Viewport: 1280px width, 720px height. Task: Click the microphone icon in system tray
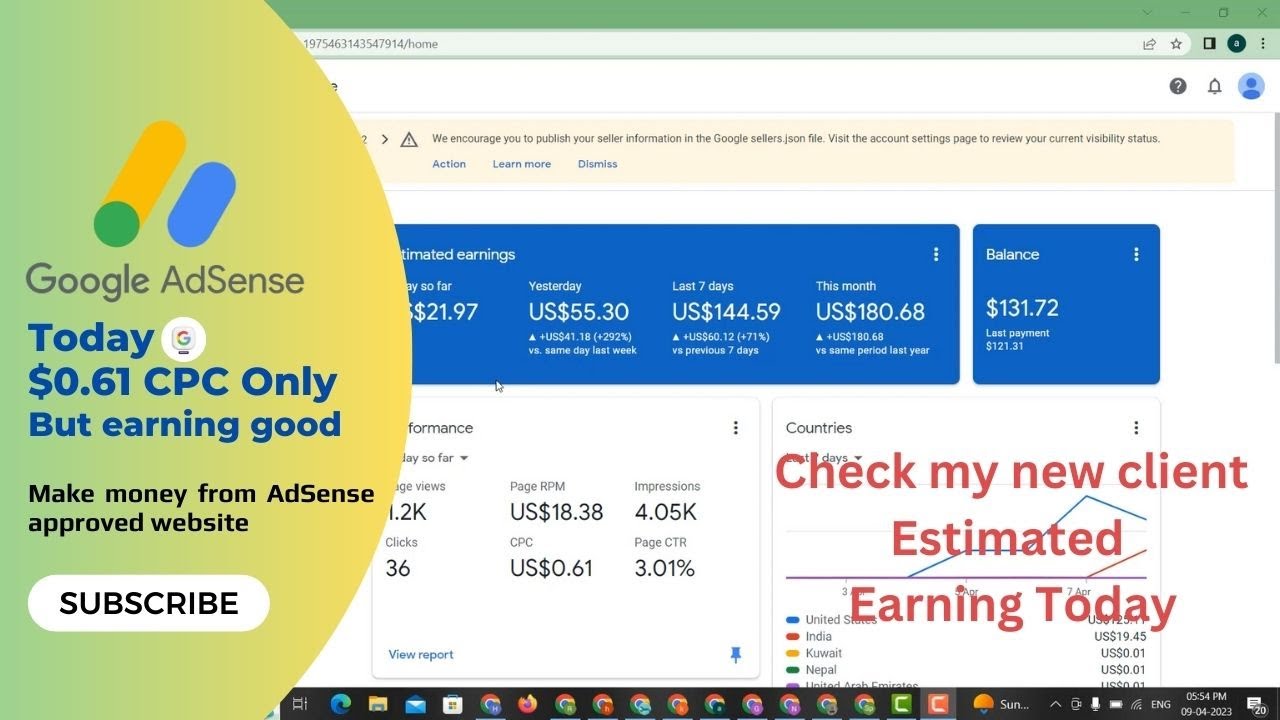pos(1096,704)
